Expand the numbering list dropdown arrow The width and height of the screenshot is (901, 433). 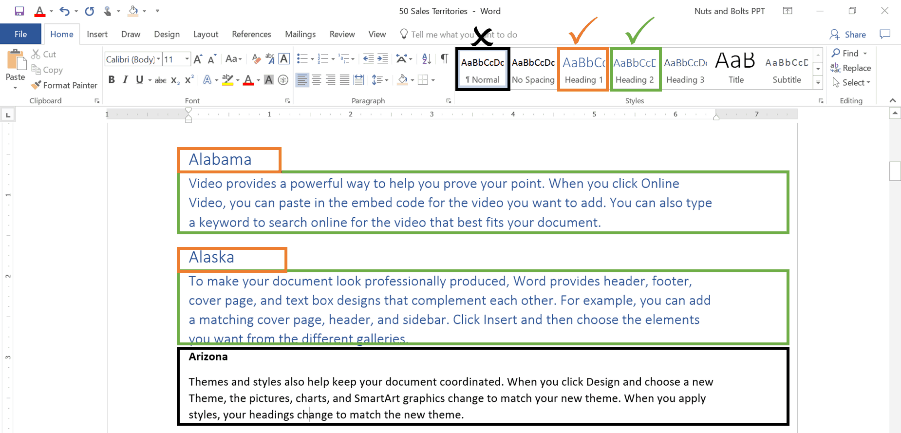coord(333,59)
